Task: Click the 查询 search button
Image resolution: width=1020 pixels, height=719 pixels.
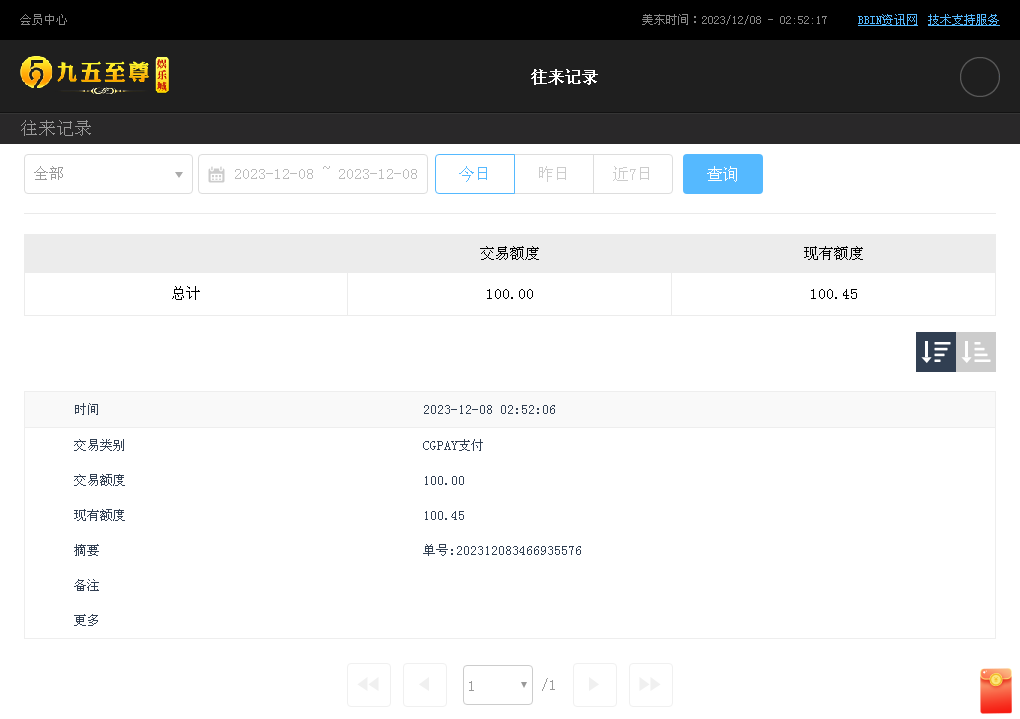Action: [722, 174]
